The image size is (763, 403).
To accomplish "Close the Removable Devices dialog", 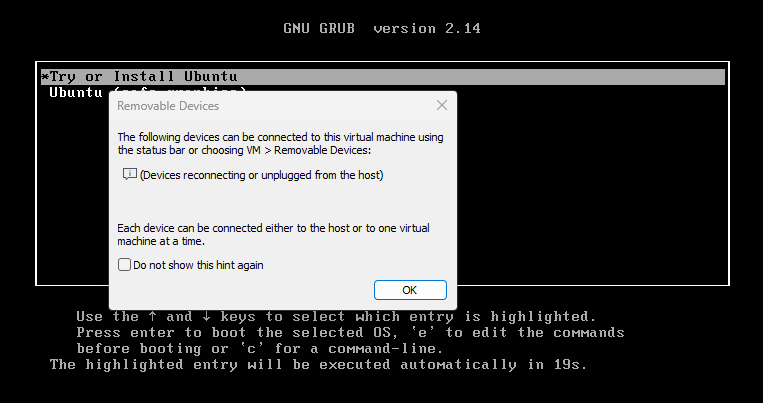I will (x=441, y=105).
